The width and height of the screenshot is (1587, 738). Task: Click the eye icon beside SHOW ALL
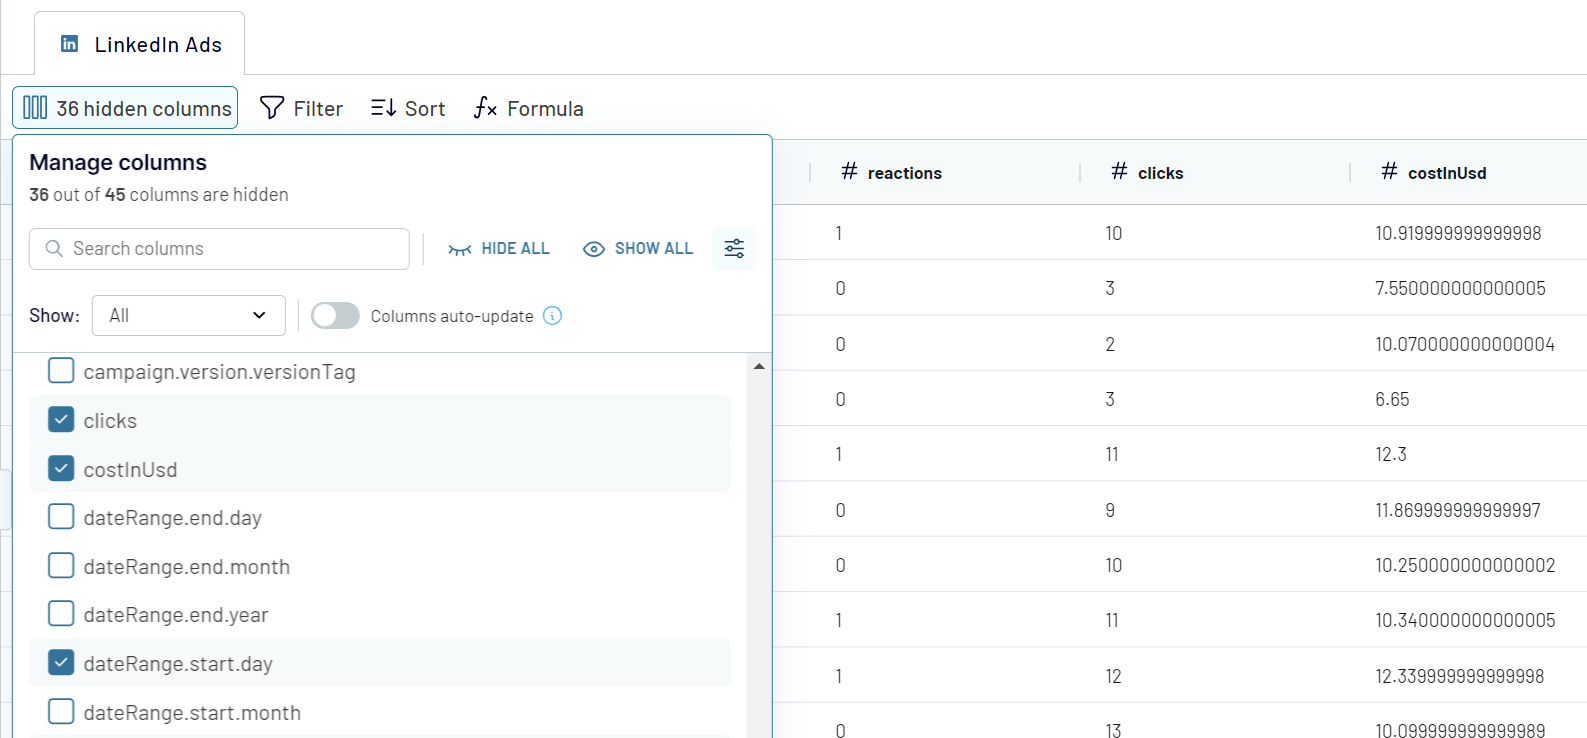(x=594, y=249)
